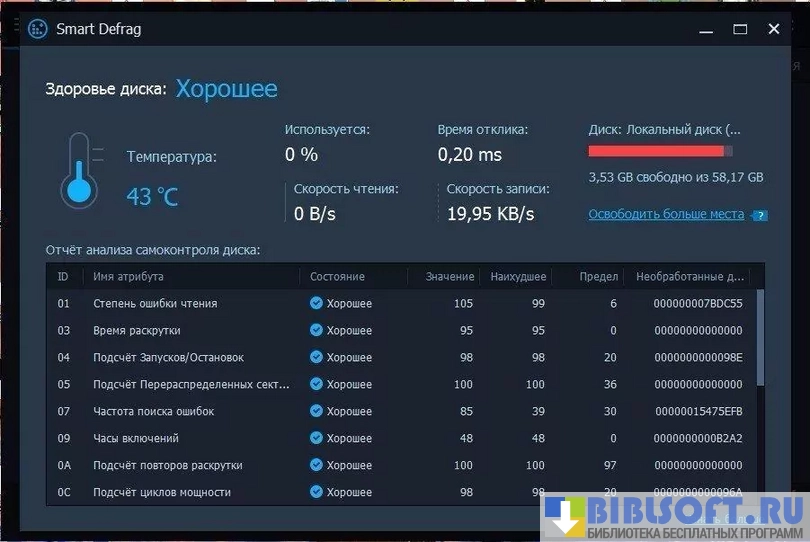Select the Подсчёт повторов раскрутки row
The height and width of the screenshot is (542, 810).
pyautogui.click(x=168, y=465)
